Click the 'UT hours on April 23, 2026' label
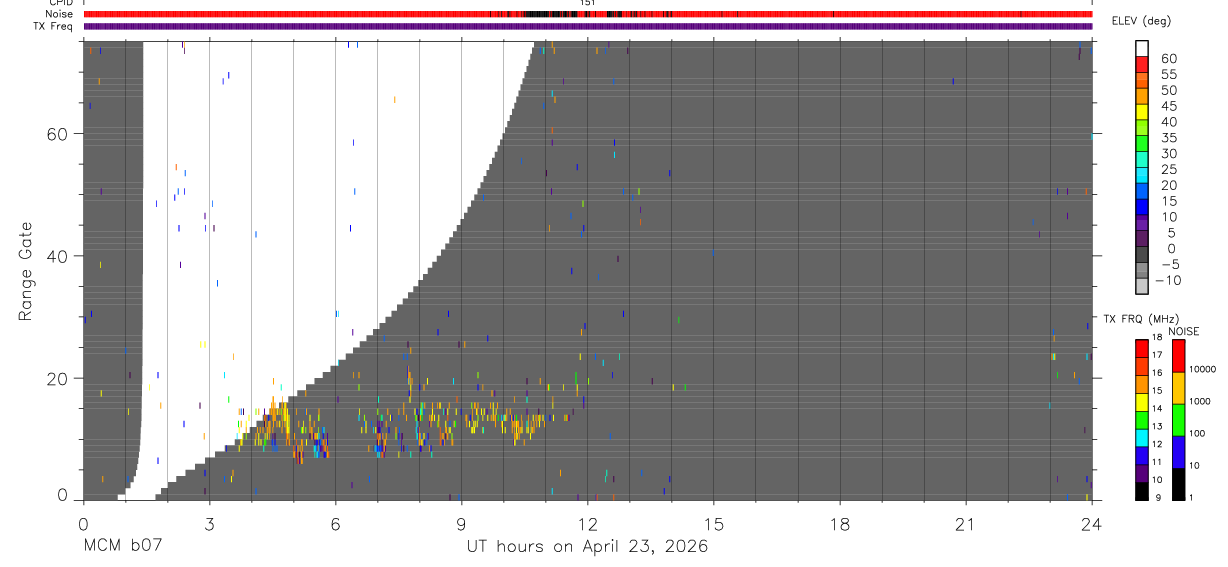 (587, 547)
